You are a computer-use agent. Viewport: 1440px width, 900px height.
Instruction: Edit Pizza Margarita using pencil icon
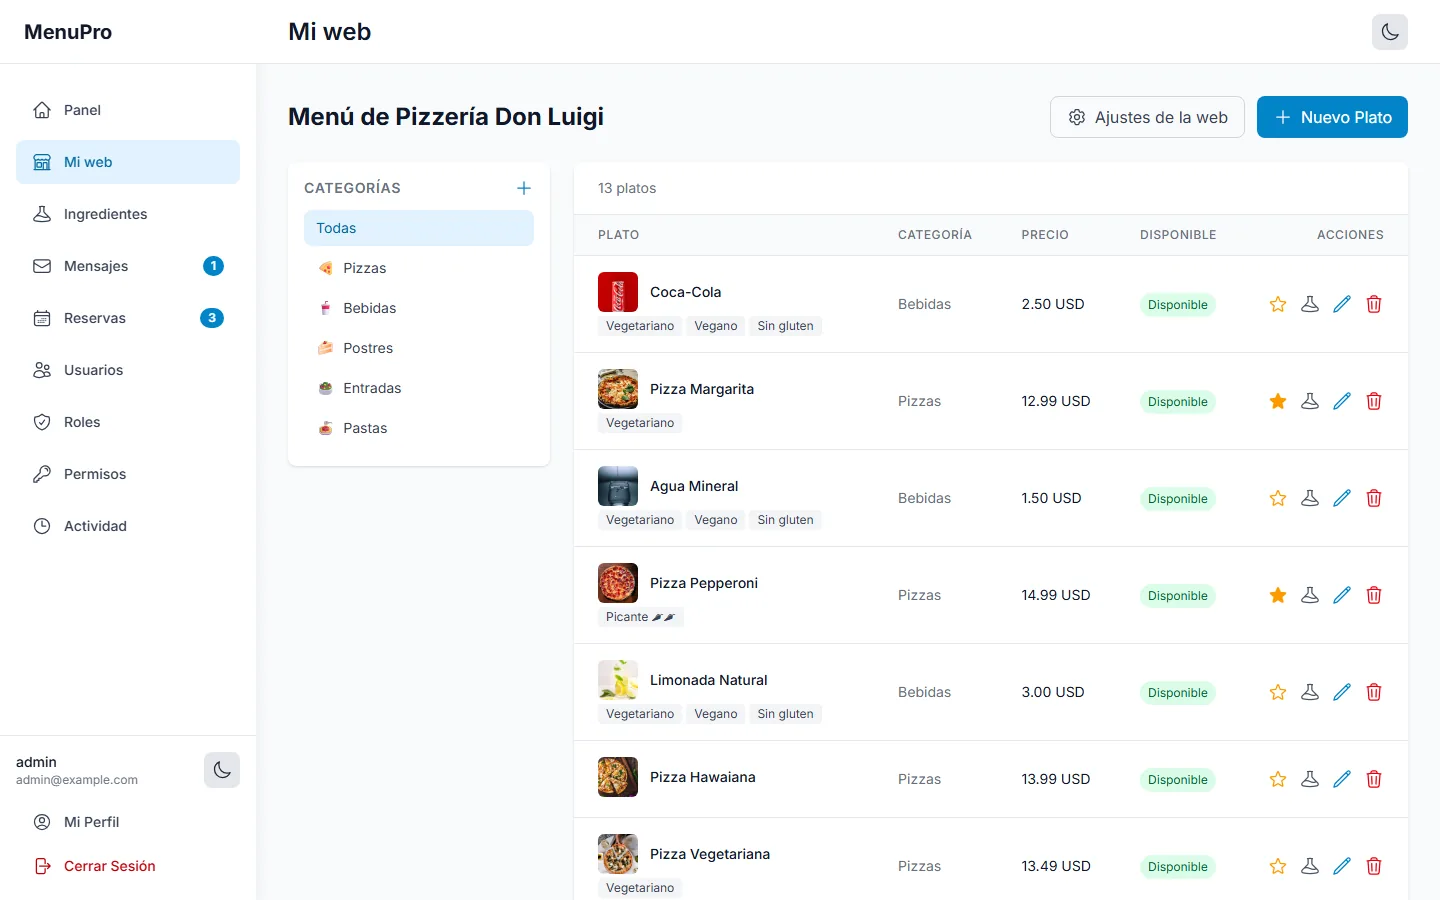[x=1342, y=401]
